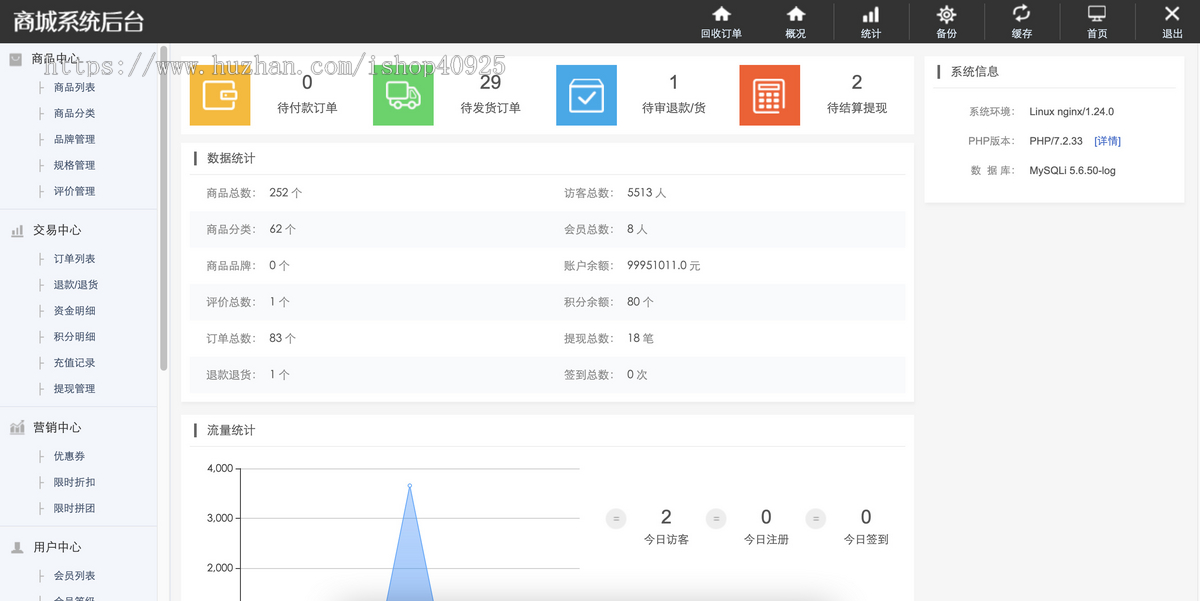Screen dimensions: 1200x601
Task: Click the yellow wallet 待付款订单 icon
Action: tap(220, 95)
